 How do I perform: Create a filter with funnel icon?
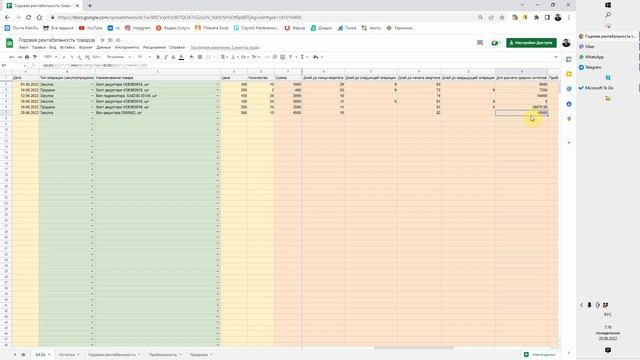point(290,57)
